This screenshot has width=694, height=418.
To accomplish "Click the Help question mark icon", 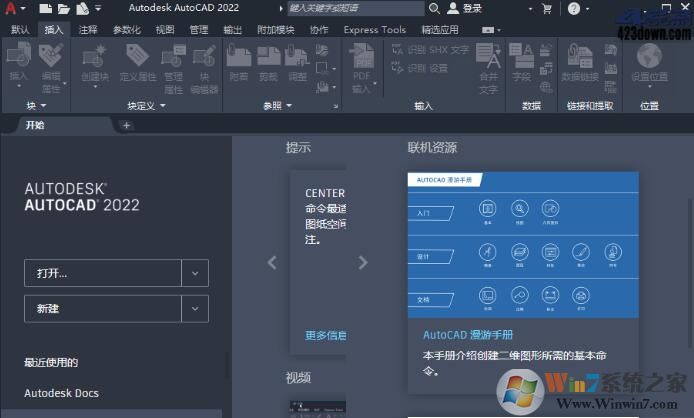I will click(x=574, y=8).
